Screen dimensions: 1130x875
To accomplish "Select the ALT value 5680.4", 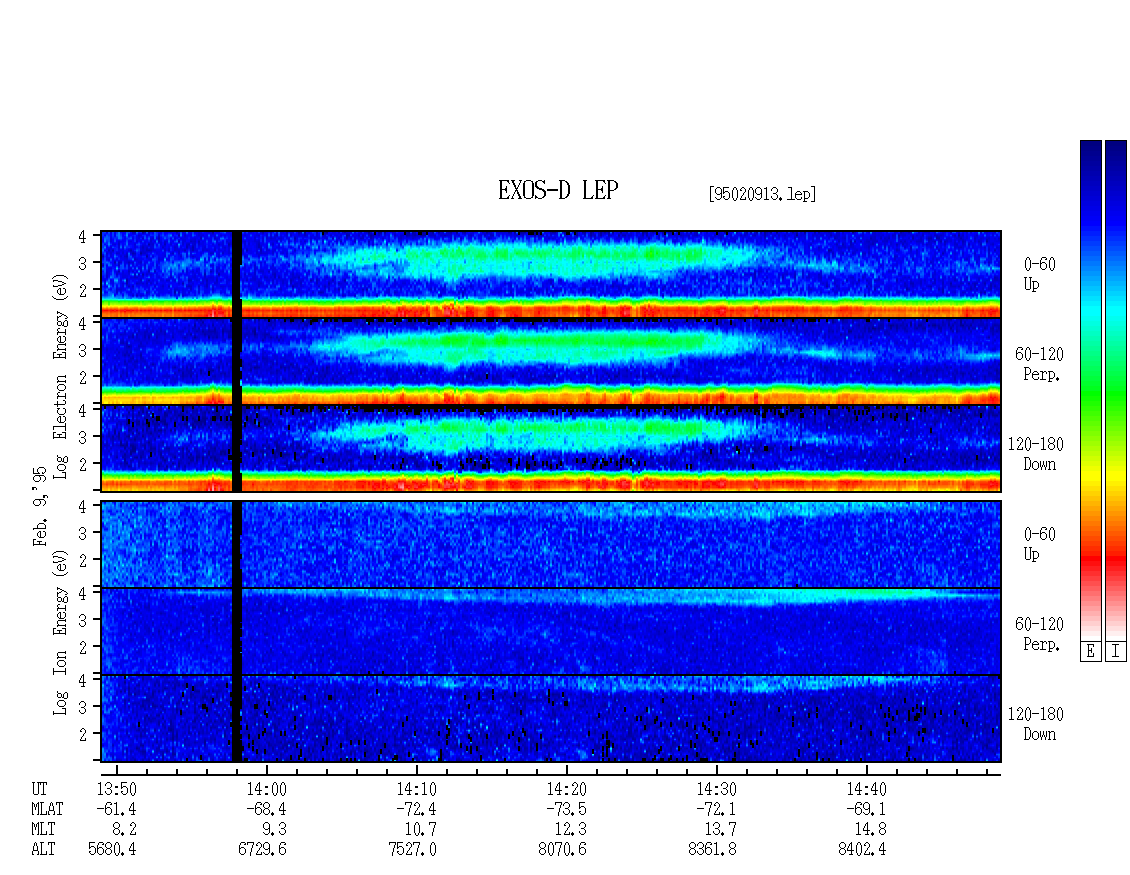I will [x=112, y=850].
